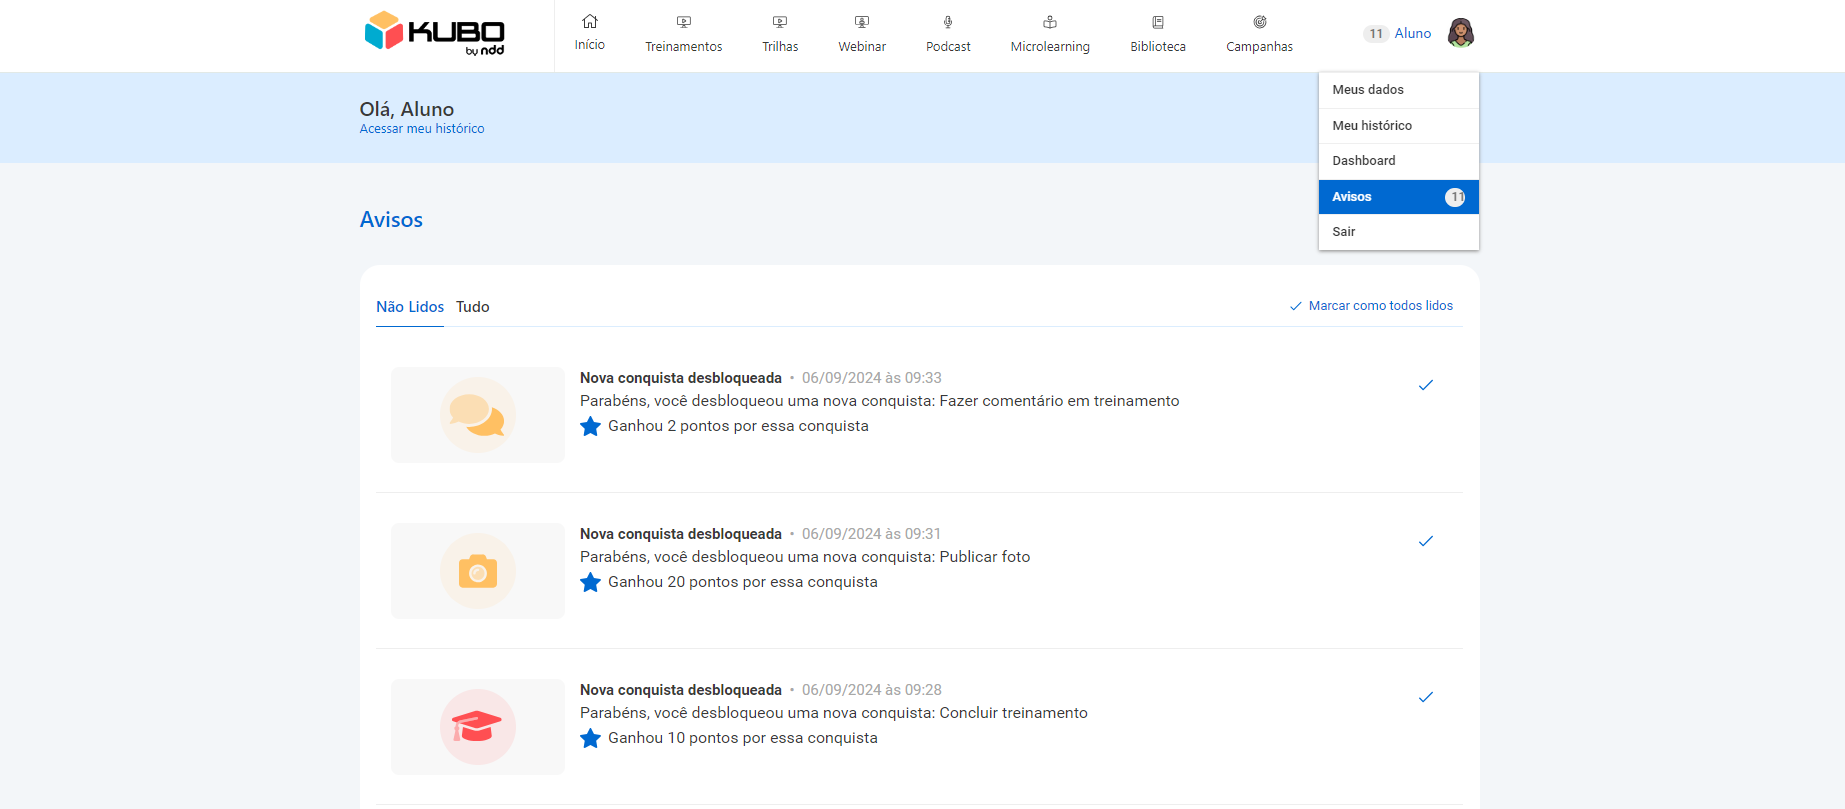1845x809 pixels.
Task: Collapse user menu via avatar picture
Action: click(x=1461, y=33)
